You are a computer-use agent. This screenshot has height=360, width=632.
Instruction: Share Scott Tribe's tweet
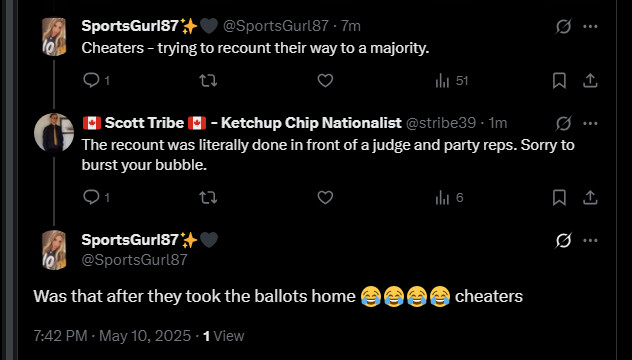[590, 198]
